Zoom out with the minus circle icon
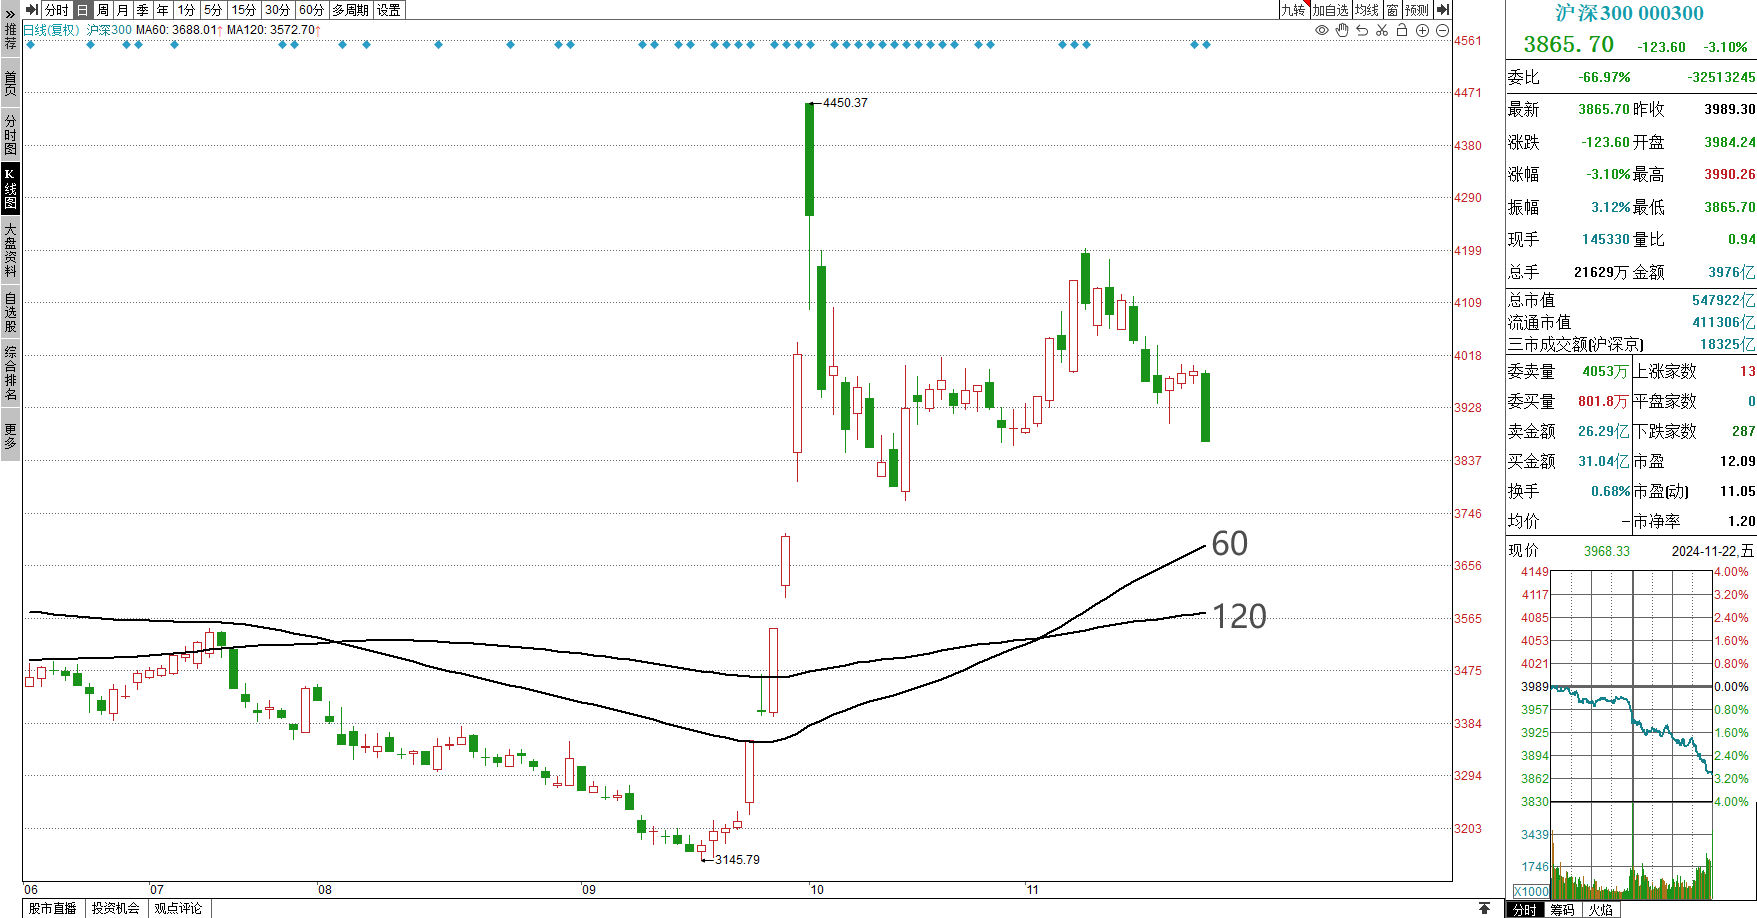The height and width of the screenshot is (918, 1757). tap(1442, 31)
